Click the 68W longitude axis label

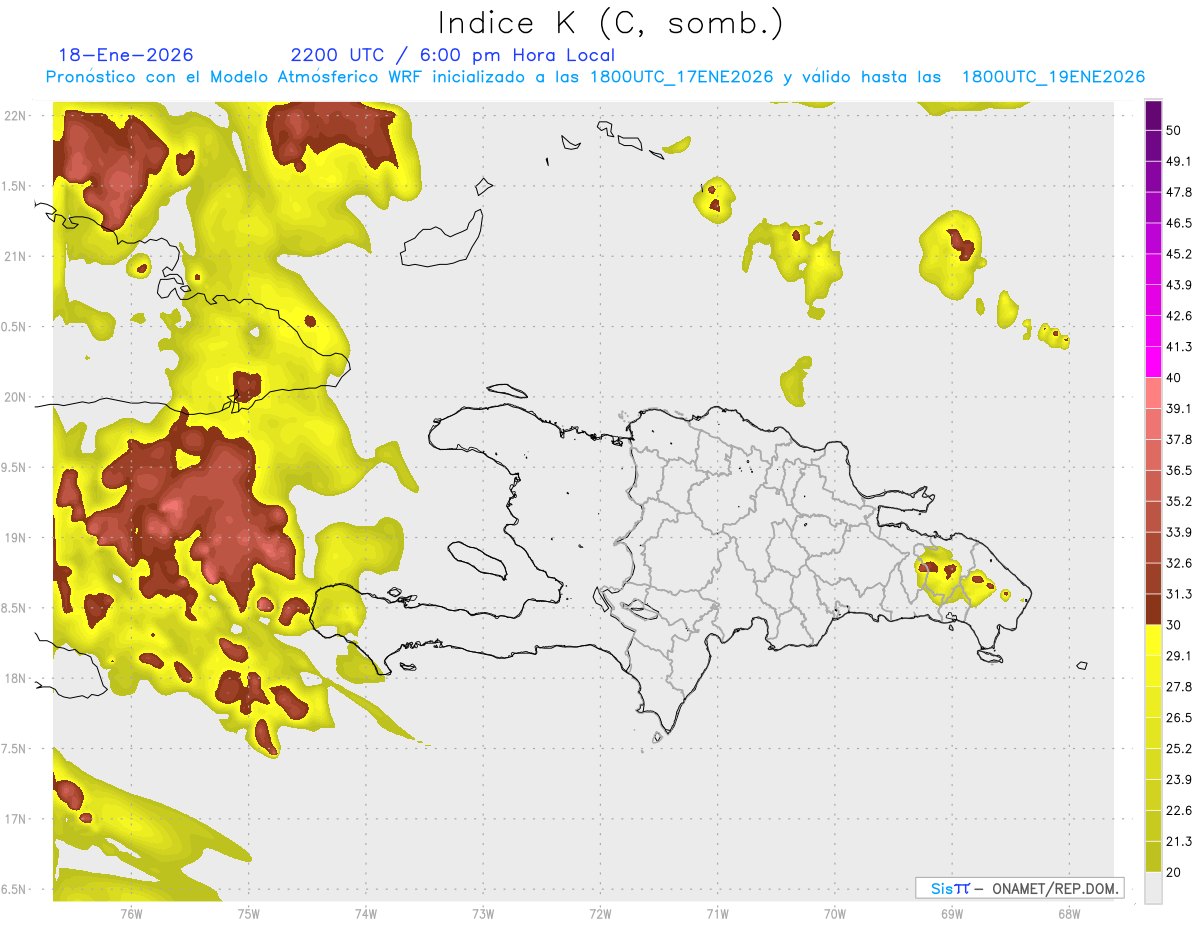point(1068,913)
